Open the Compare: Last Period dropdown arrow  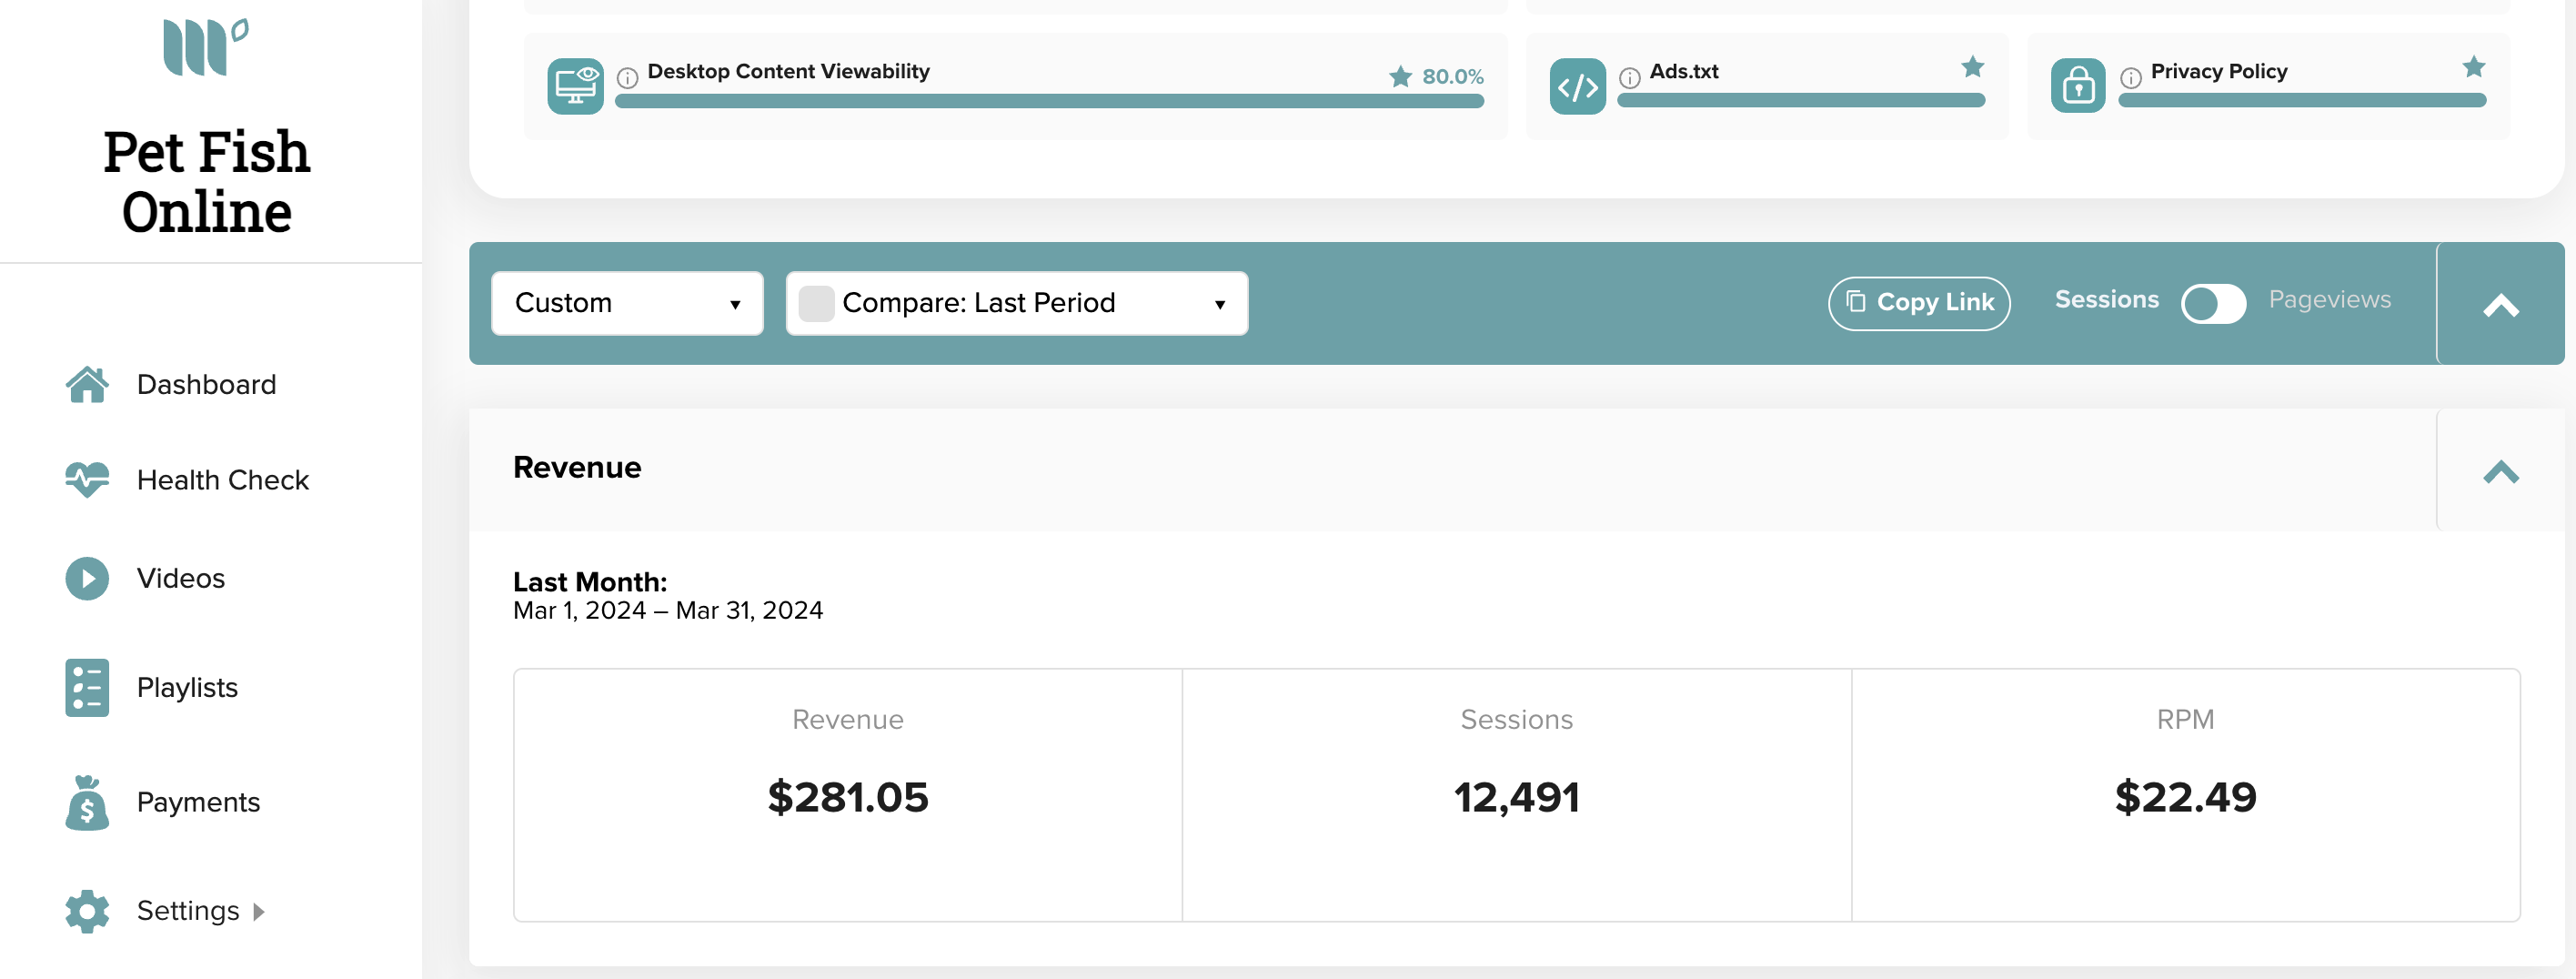[1219, 304]
